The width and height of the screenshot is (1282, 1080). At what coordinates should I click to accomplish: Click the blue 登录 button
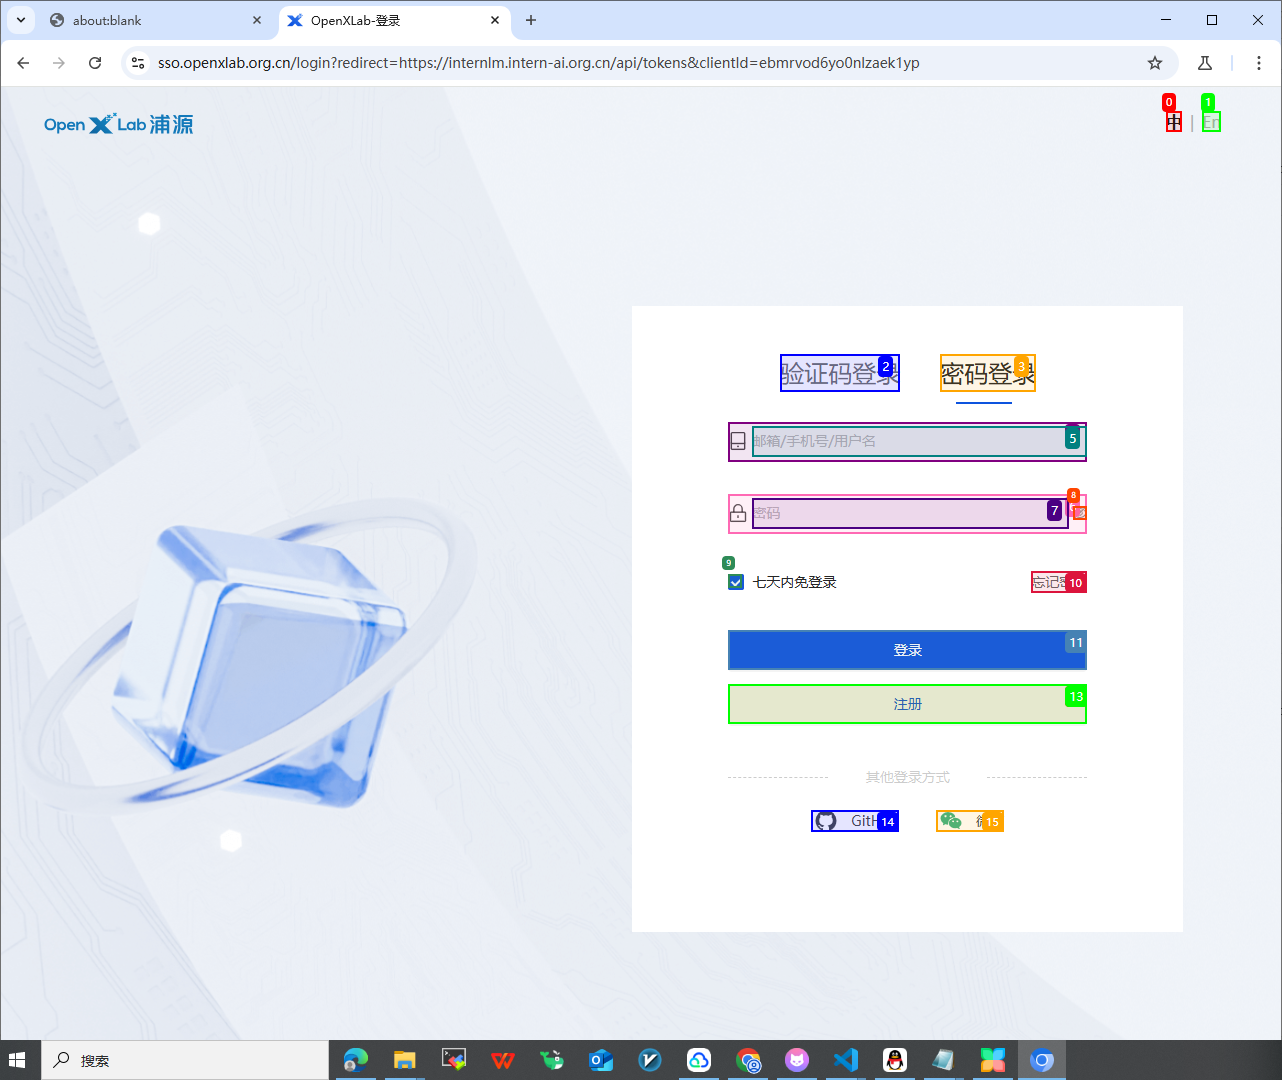(x=907, y=650)
